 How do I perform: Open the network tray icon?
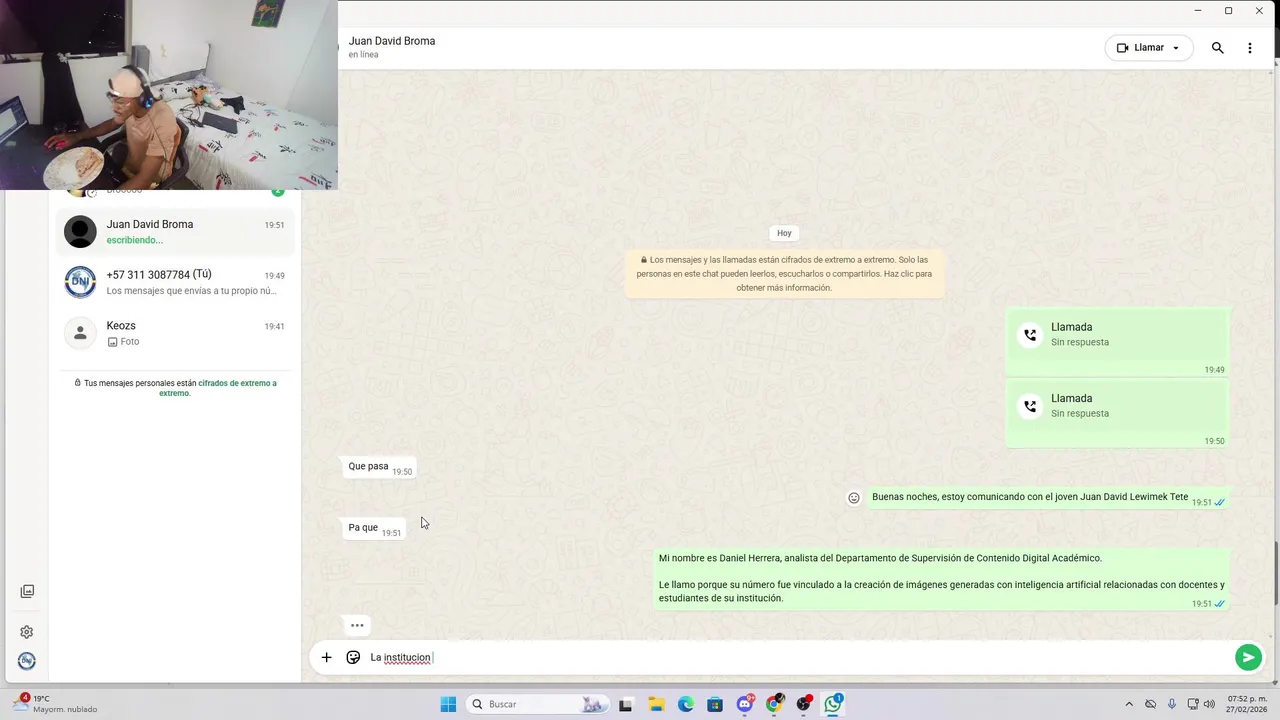[1192, 704]
